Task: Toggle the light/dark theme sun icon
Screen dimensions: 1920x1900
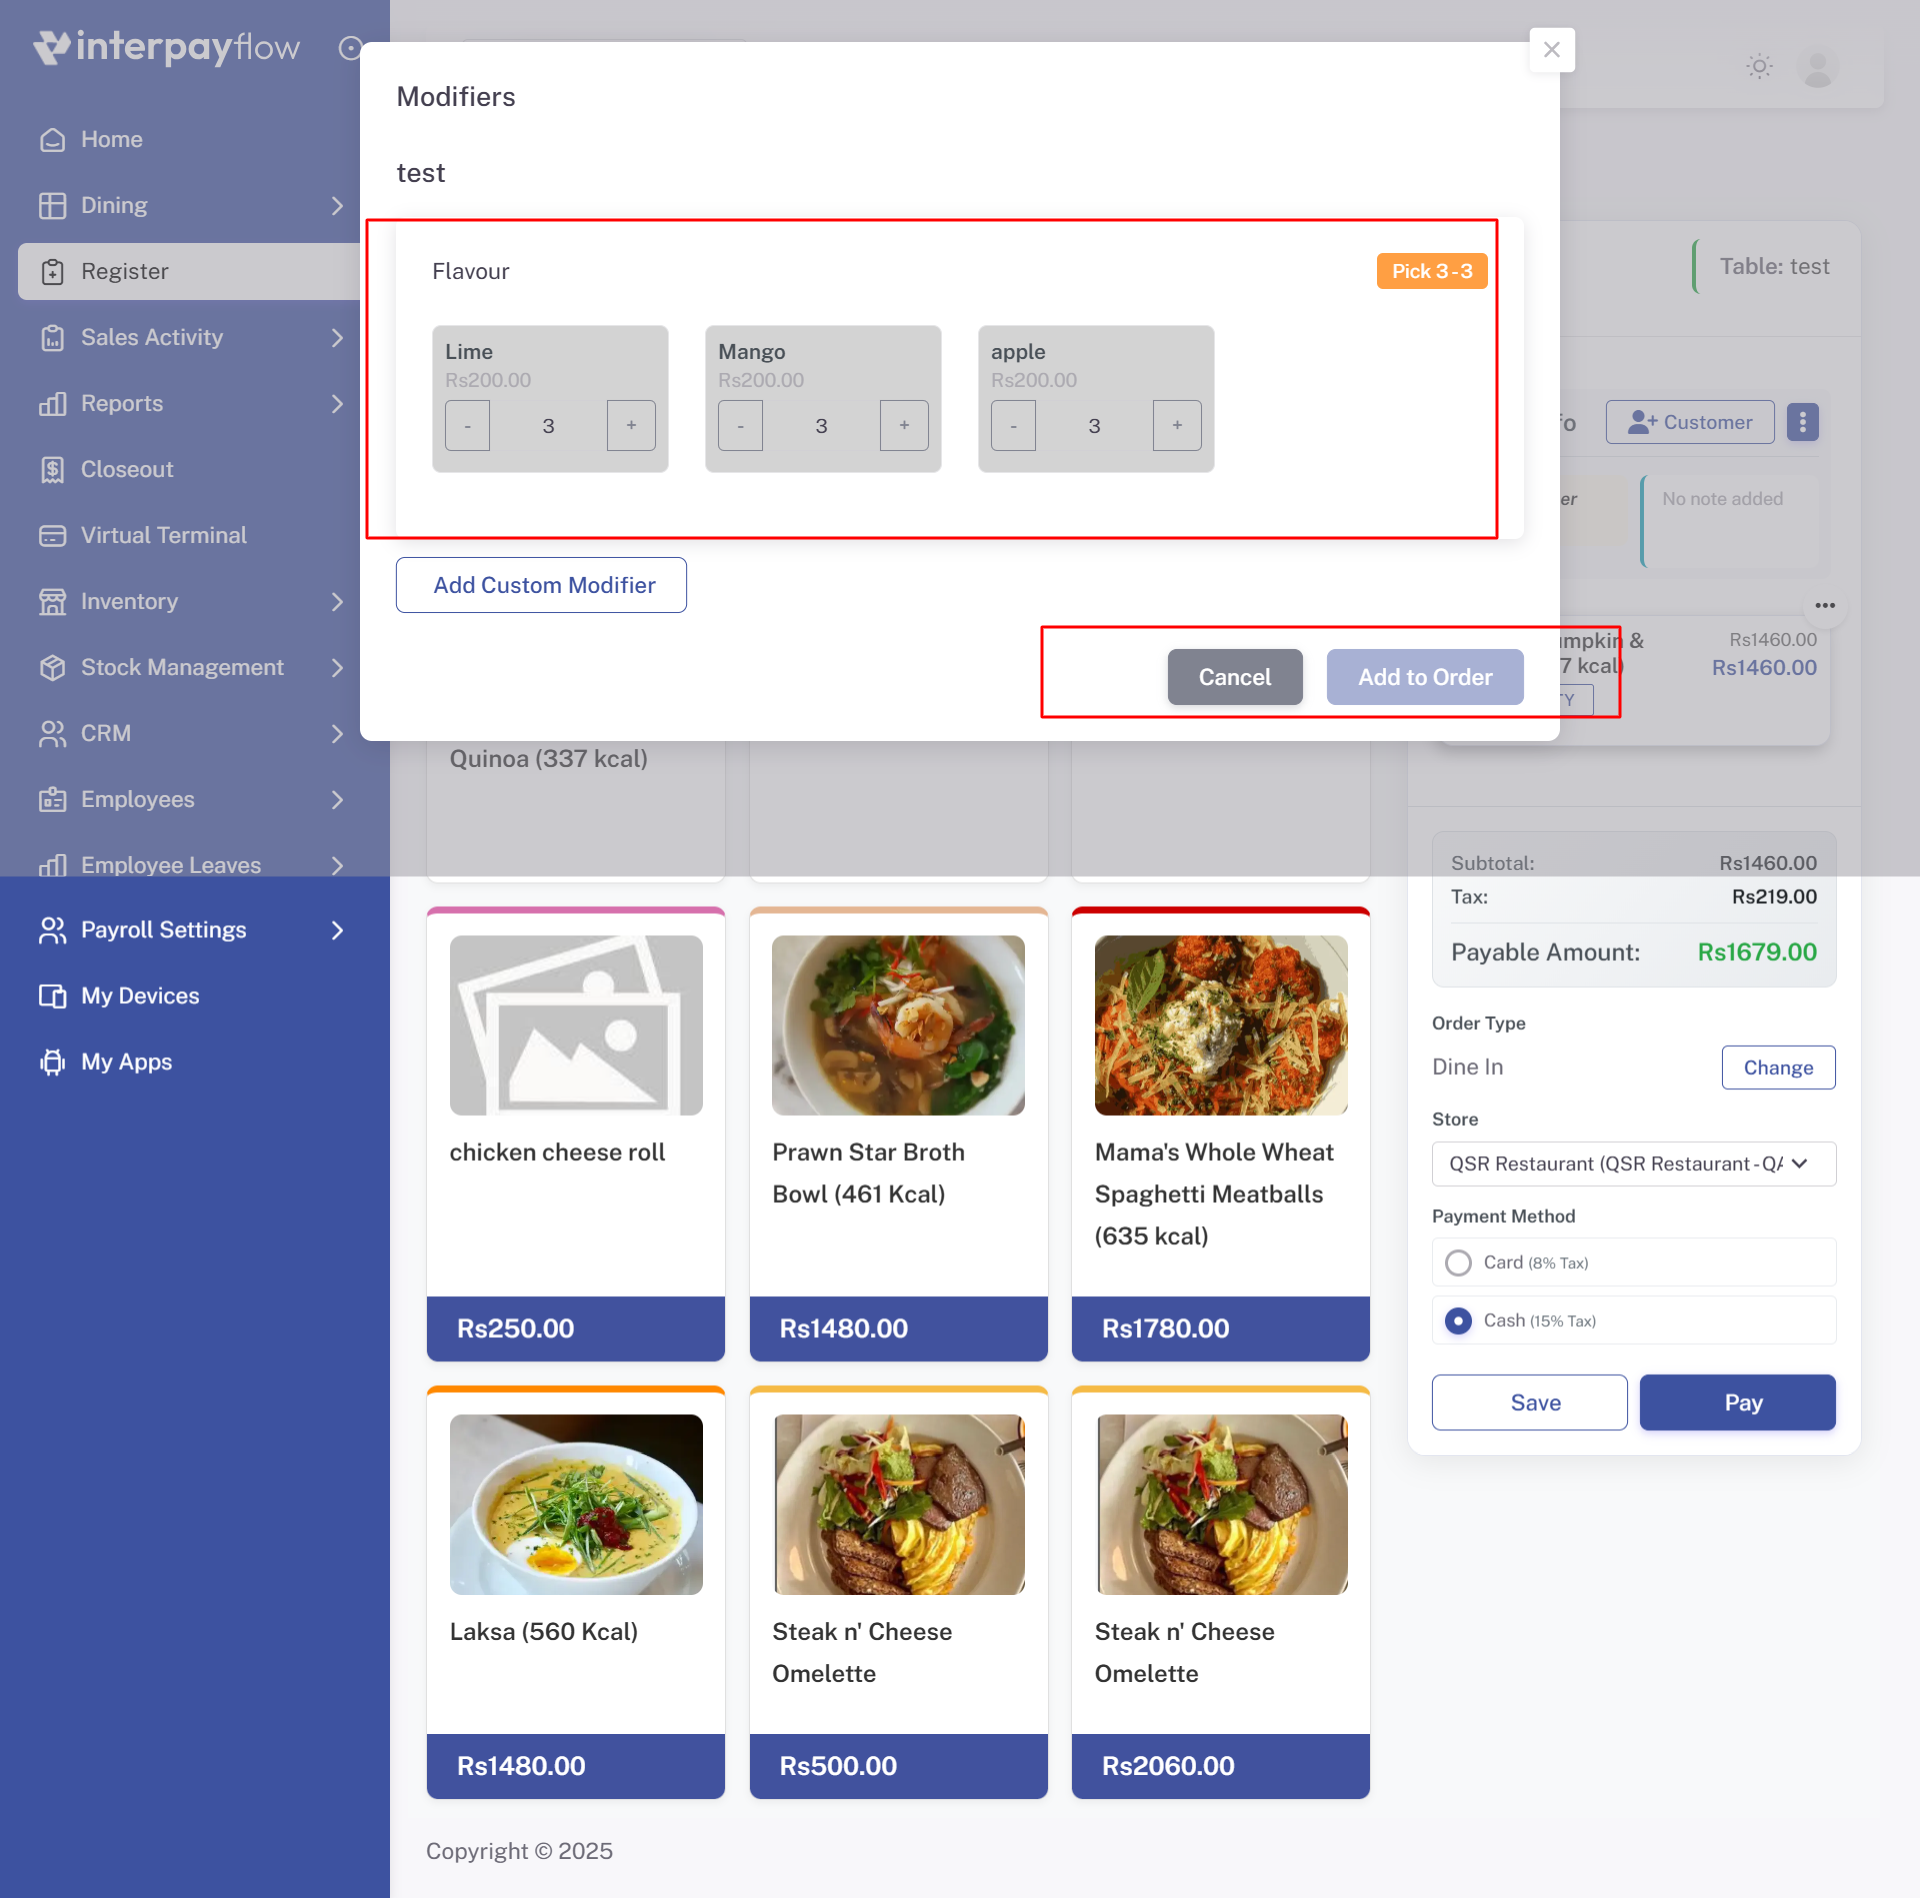Action: 1759,67
